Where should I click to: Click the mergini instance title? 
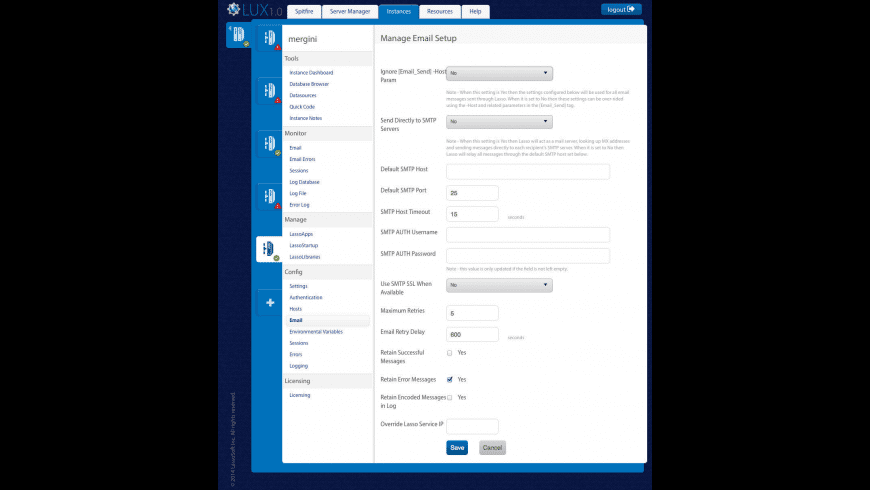(x=302, y=39)
